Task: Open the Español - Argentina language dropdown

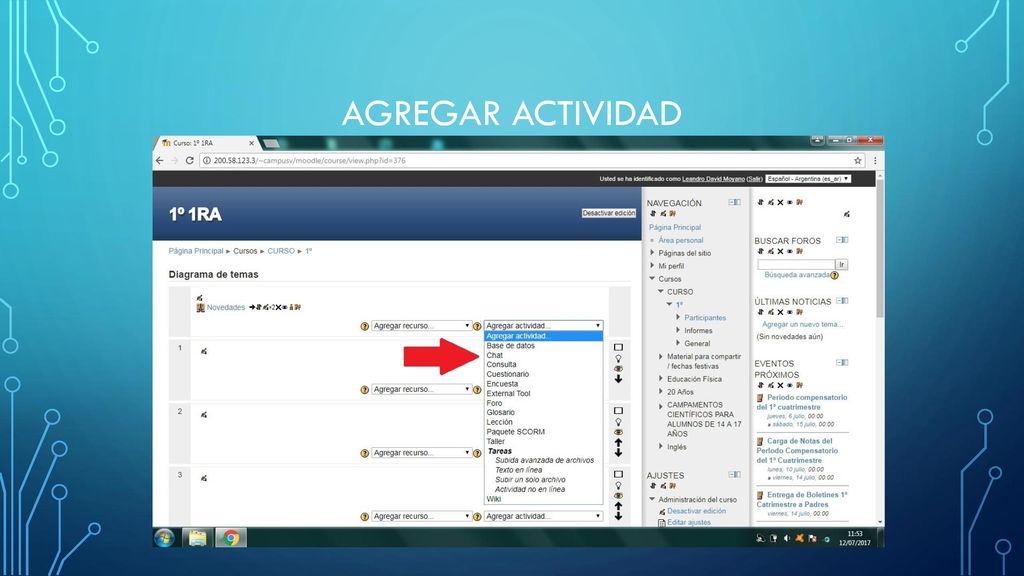Action: pos(808,178)
